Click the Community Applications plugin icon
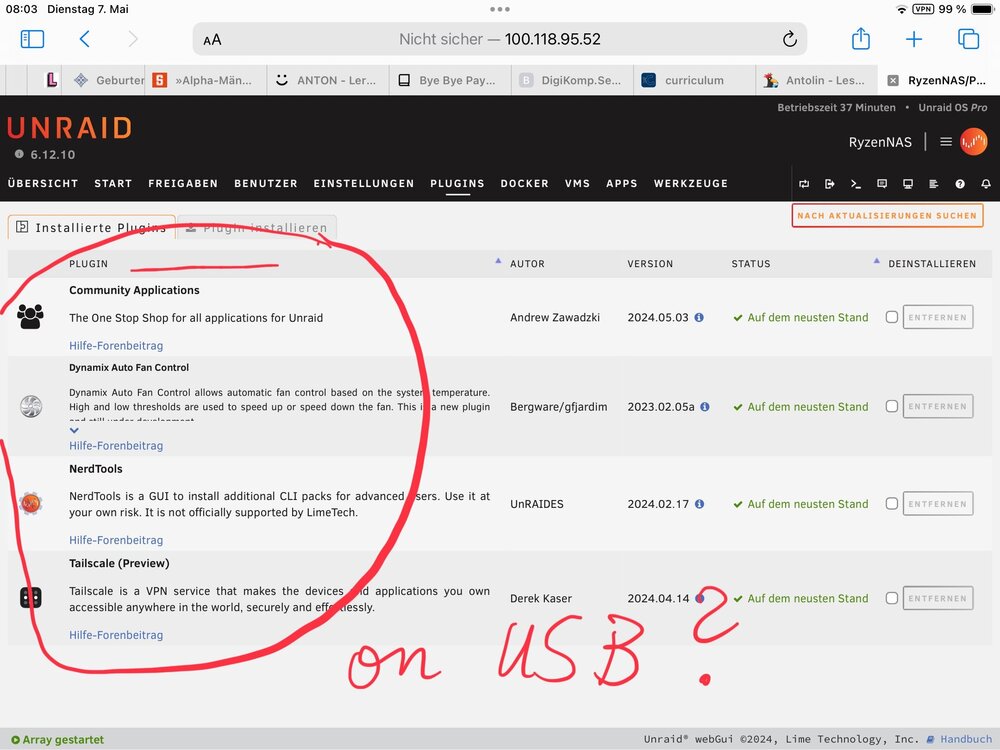1000x750 pixels. (30, 317)
